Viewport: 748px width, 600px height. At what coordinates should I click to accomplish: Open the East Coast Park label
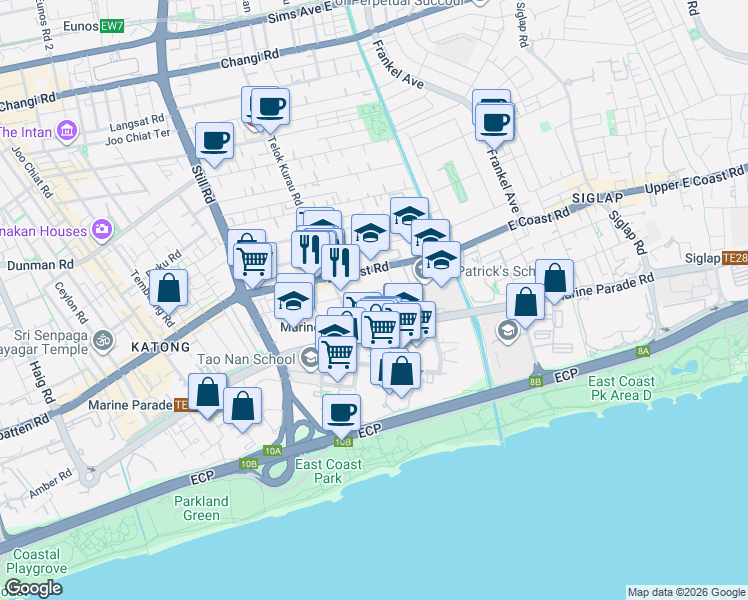(328, 471)
